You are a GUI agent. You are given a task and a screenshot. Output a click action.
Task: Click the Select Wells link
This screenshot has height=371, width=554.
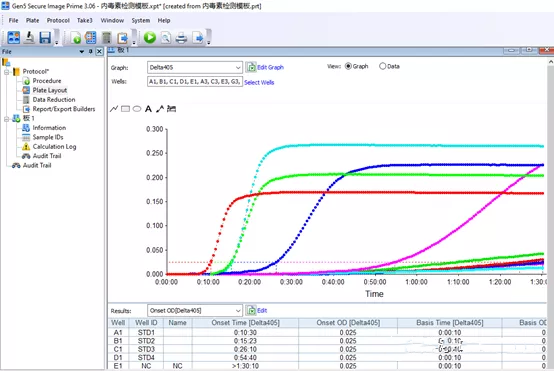click(259, 82)
